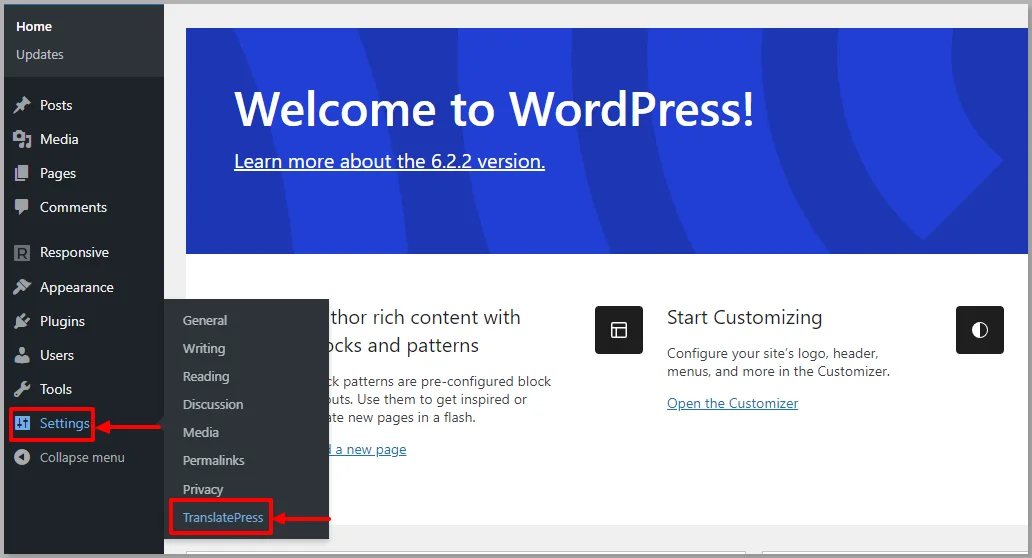
Task: Open the Plugins menu label
Action: click(63, 322)
